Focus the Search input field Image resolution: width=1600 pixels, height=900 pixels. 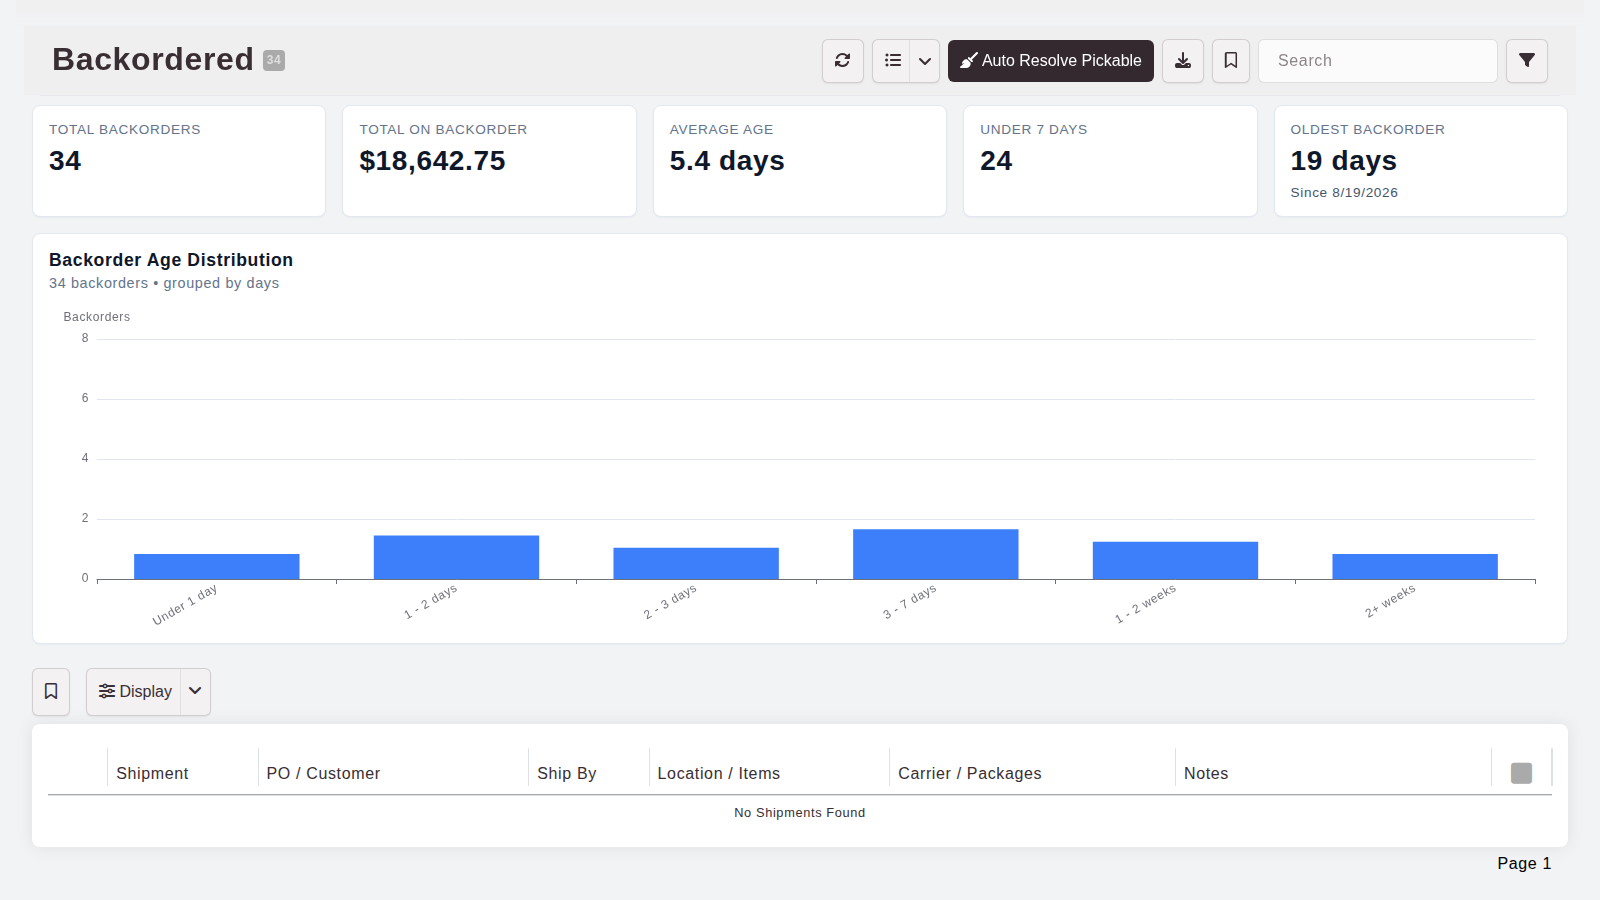click(1377, 61)
